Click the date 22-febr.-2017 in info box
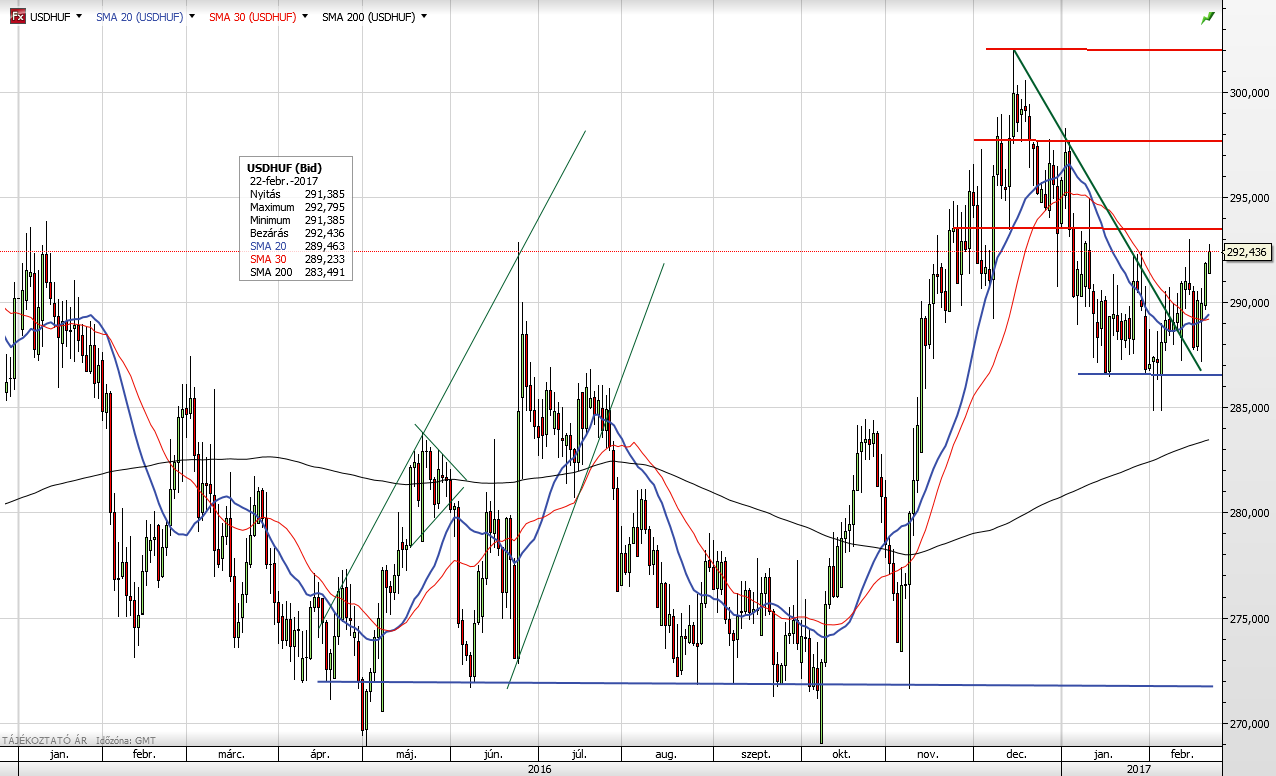The image size is (1276, 776). click(284, 181)
